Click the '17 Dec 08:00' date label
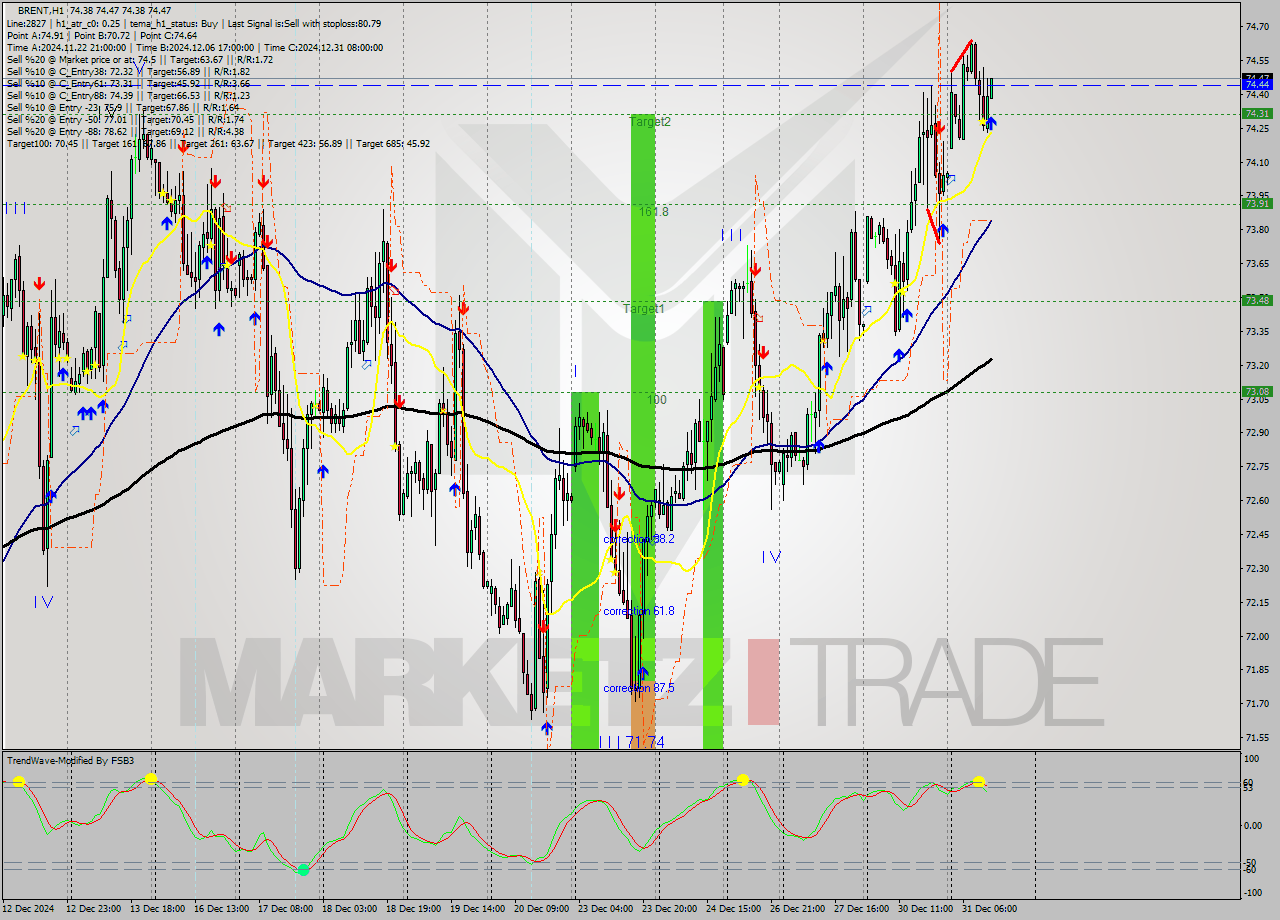1280x920 pixels. (x=285, y=909)
